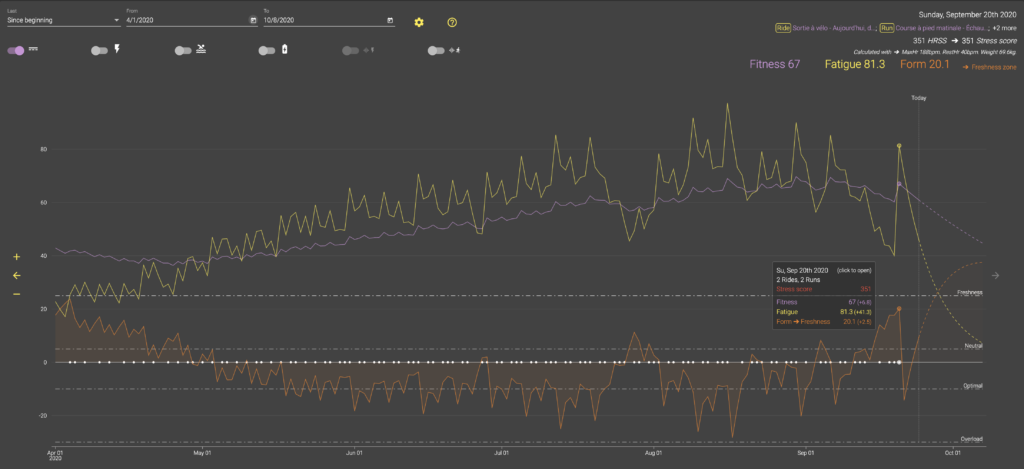
Task: Click the From date calendar icon
Action: tap(253, 20)
